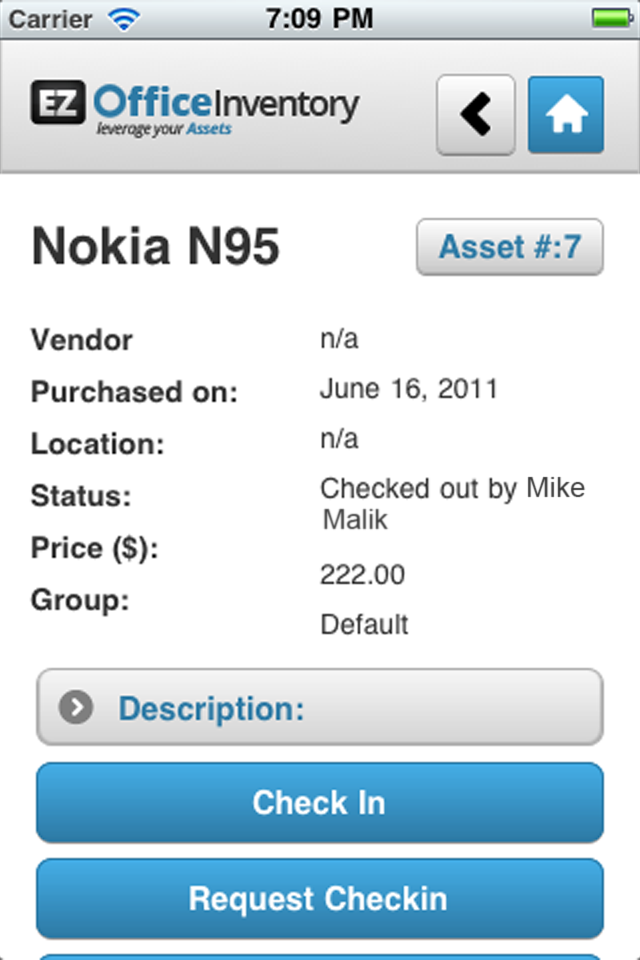Select the 222.00 price value
This screenshot has height=960, width=640.
(x=362, y=575)
